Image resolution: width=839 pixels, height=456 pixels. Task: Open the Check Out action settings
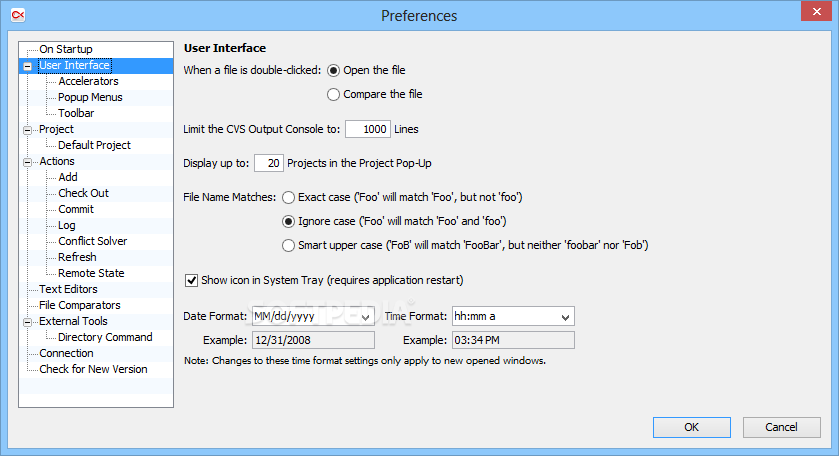coord(83,193)
